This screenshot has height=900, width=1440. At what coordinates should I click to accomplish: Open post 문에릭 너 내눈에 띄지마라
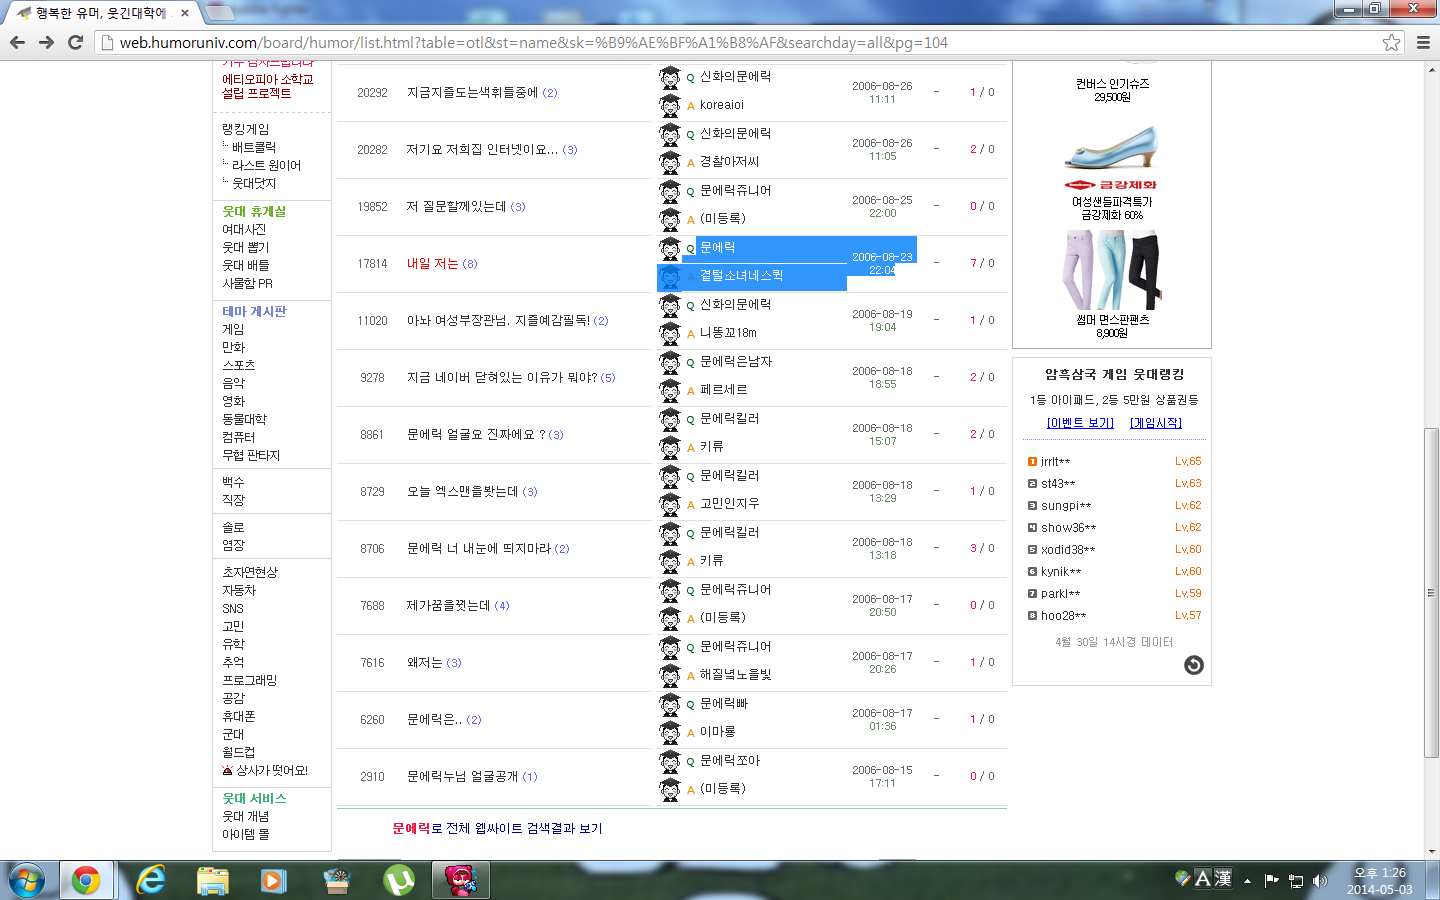[479, 548]
